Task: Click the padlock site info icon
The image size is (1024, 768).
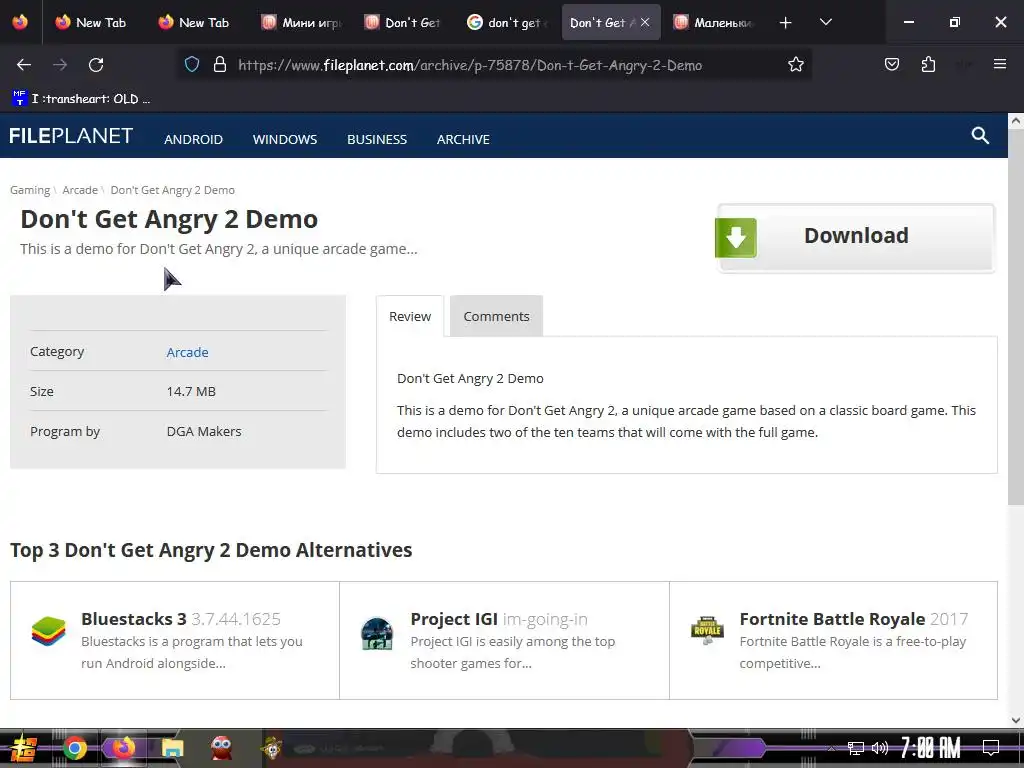Action: tap(220, 65)
